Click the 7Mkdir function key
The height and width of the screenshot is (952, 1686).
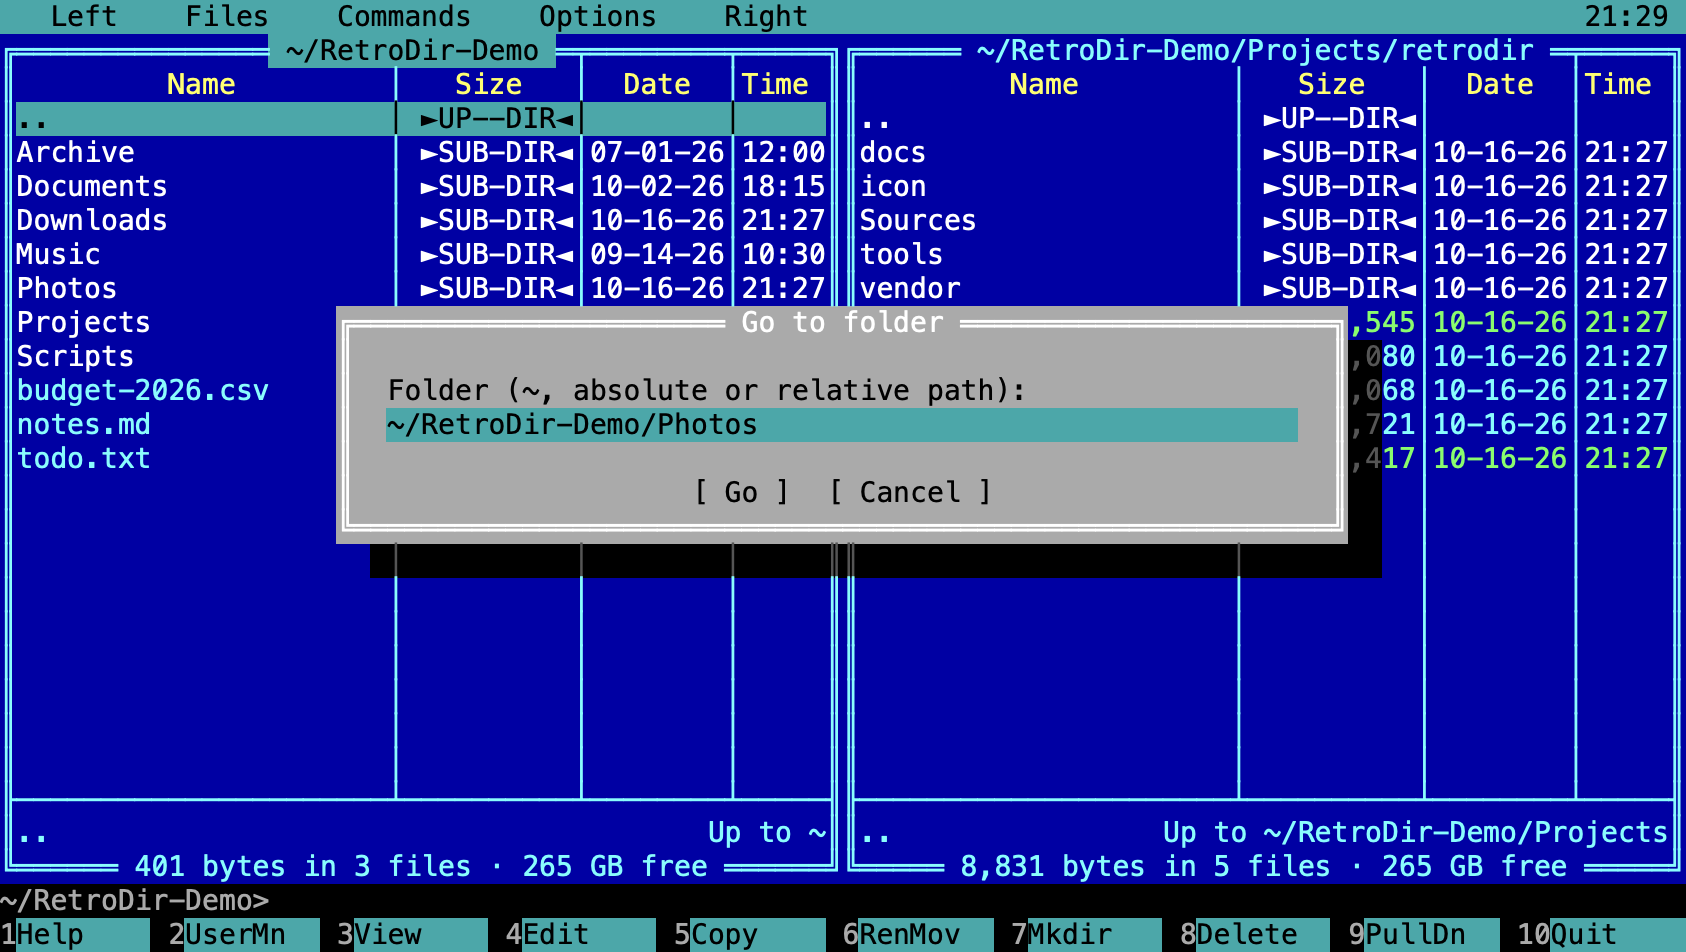(1086, 935)
